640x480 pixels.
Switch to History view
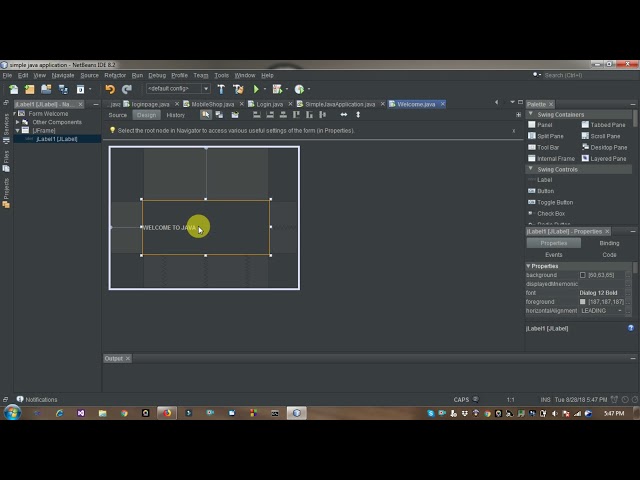tap(176, 115)
